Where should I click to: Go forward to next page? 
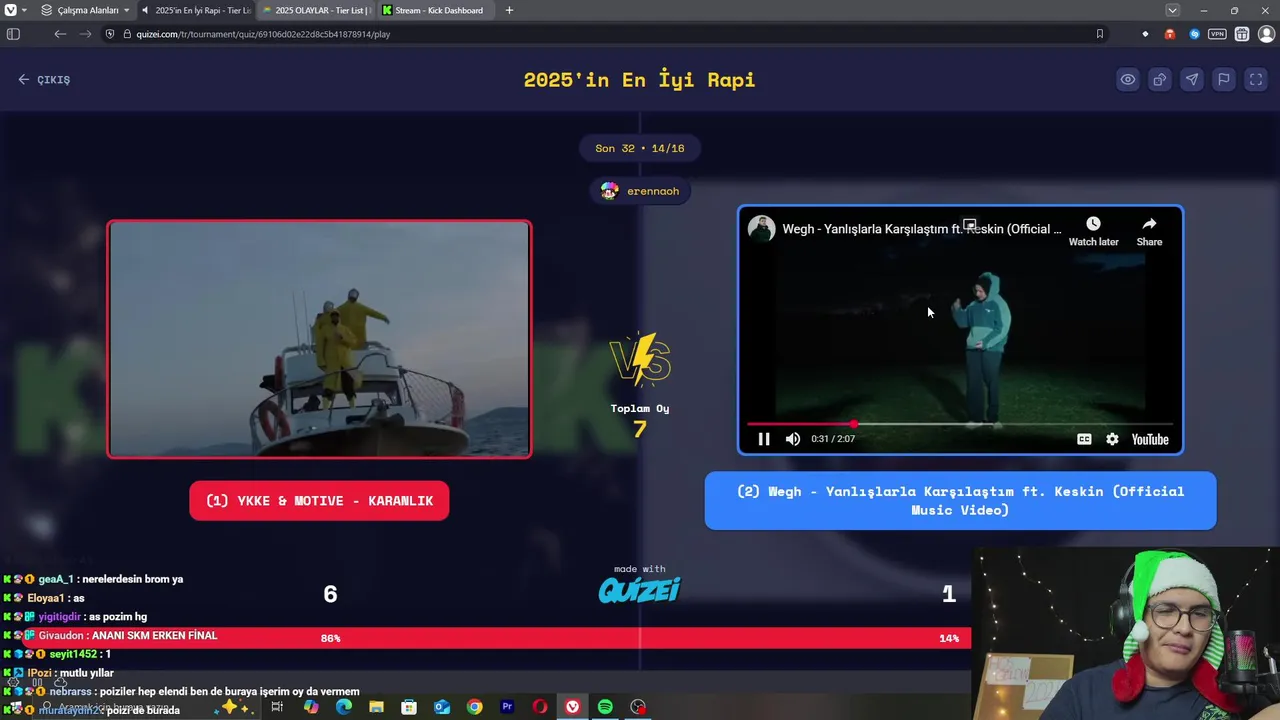click(x=85, y=34)
